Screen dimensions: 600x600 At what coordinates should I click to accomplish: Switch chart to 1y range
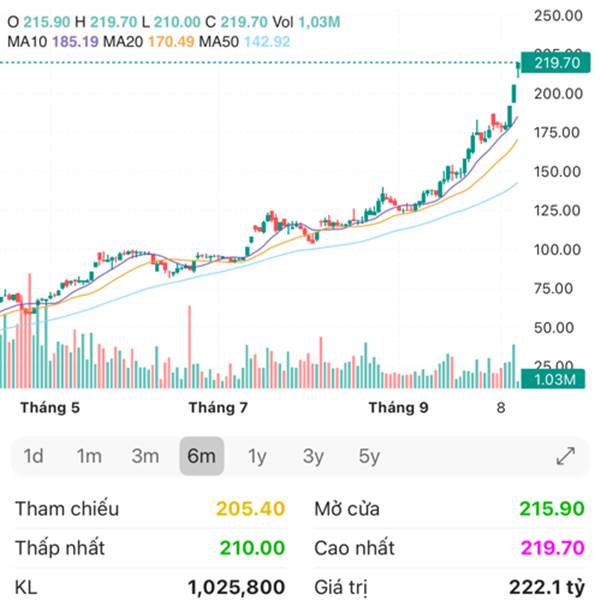[x=257, y=456]
